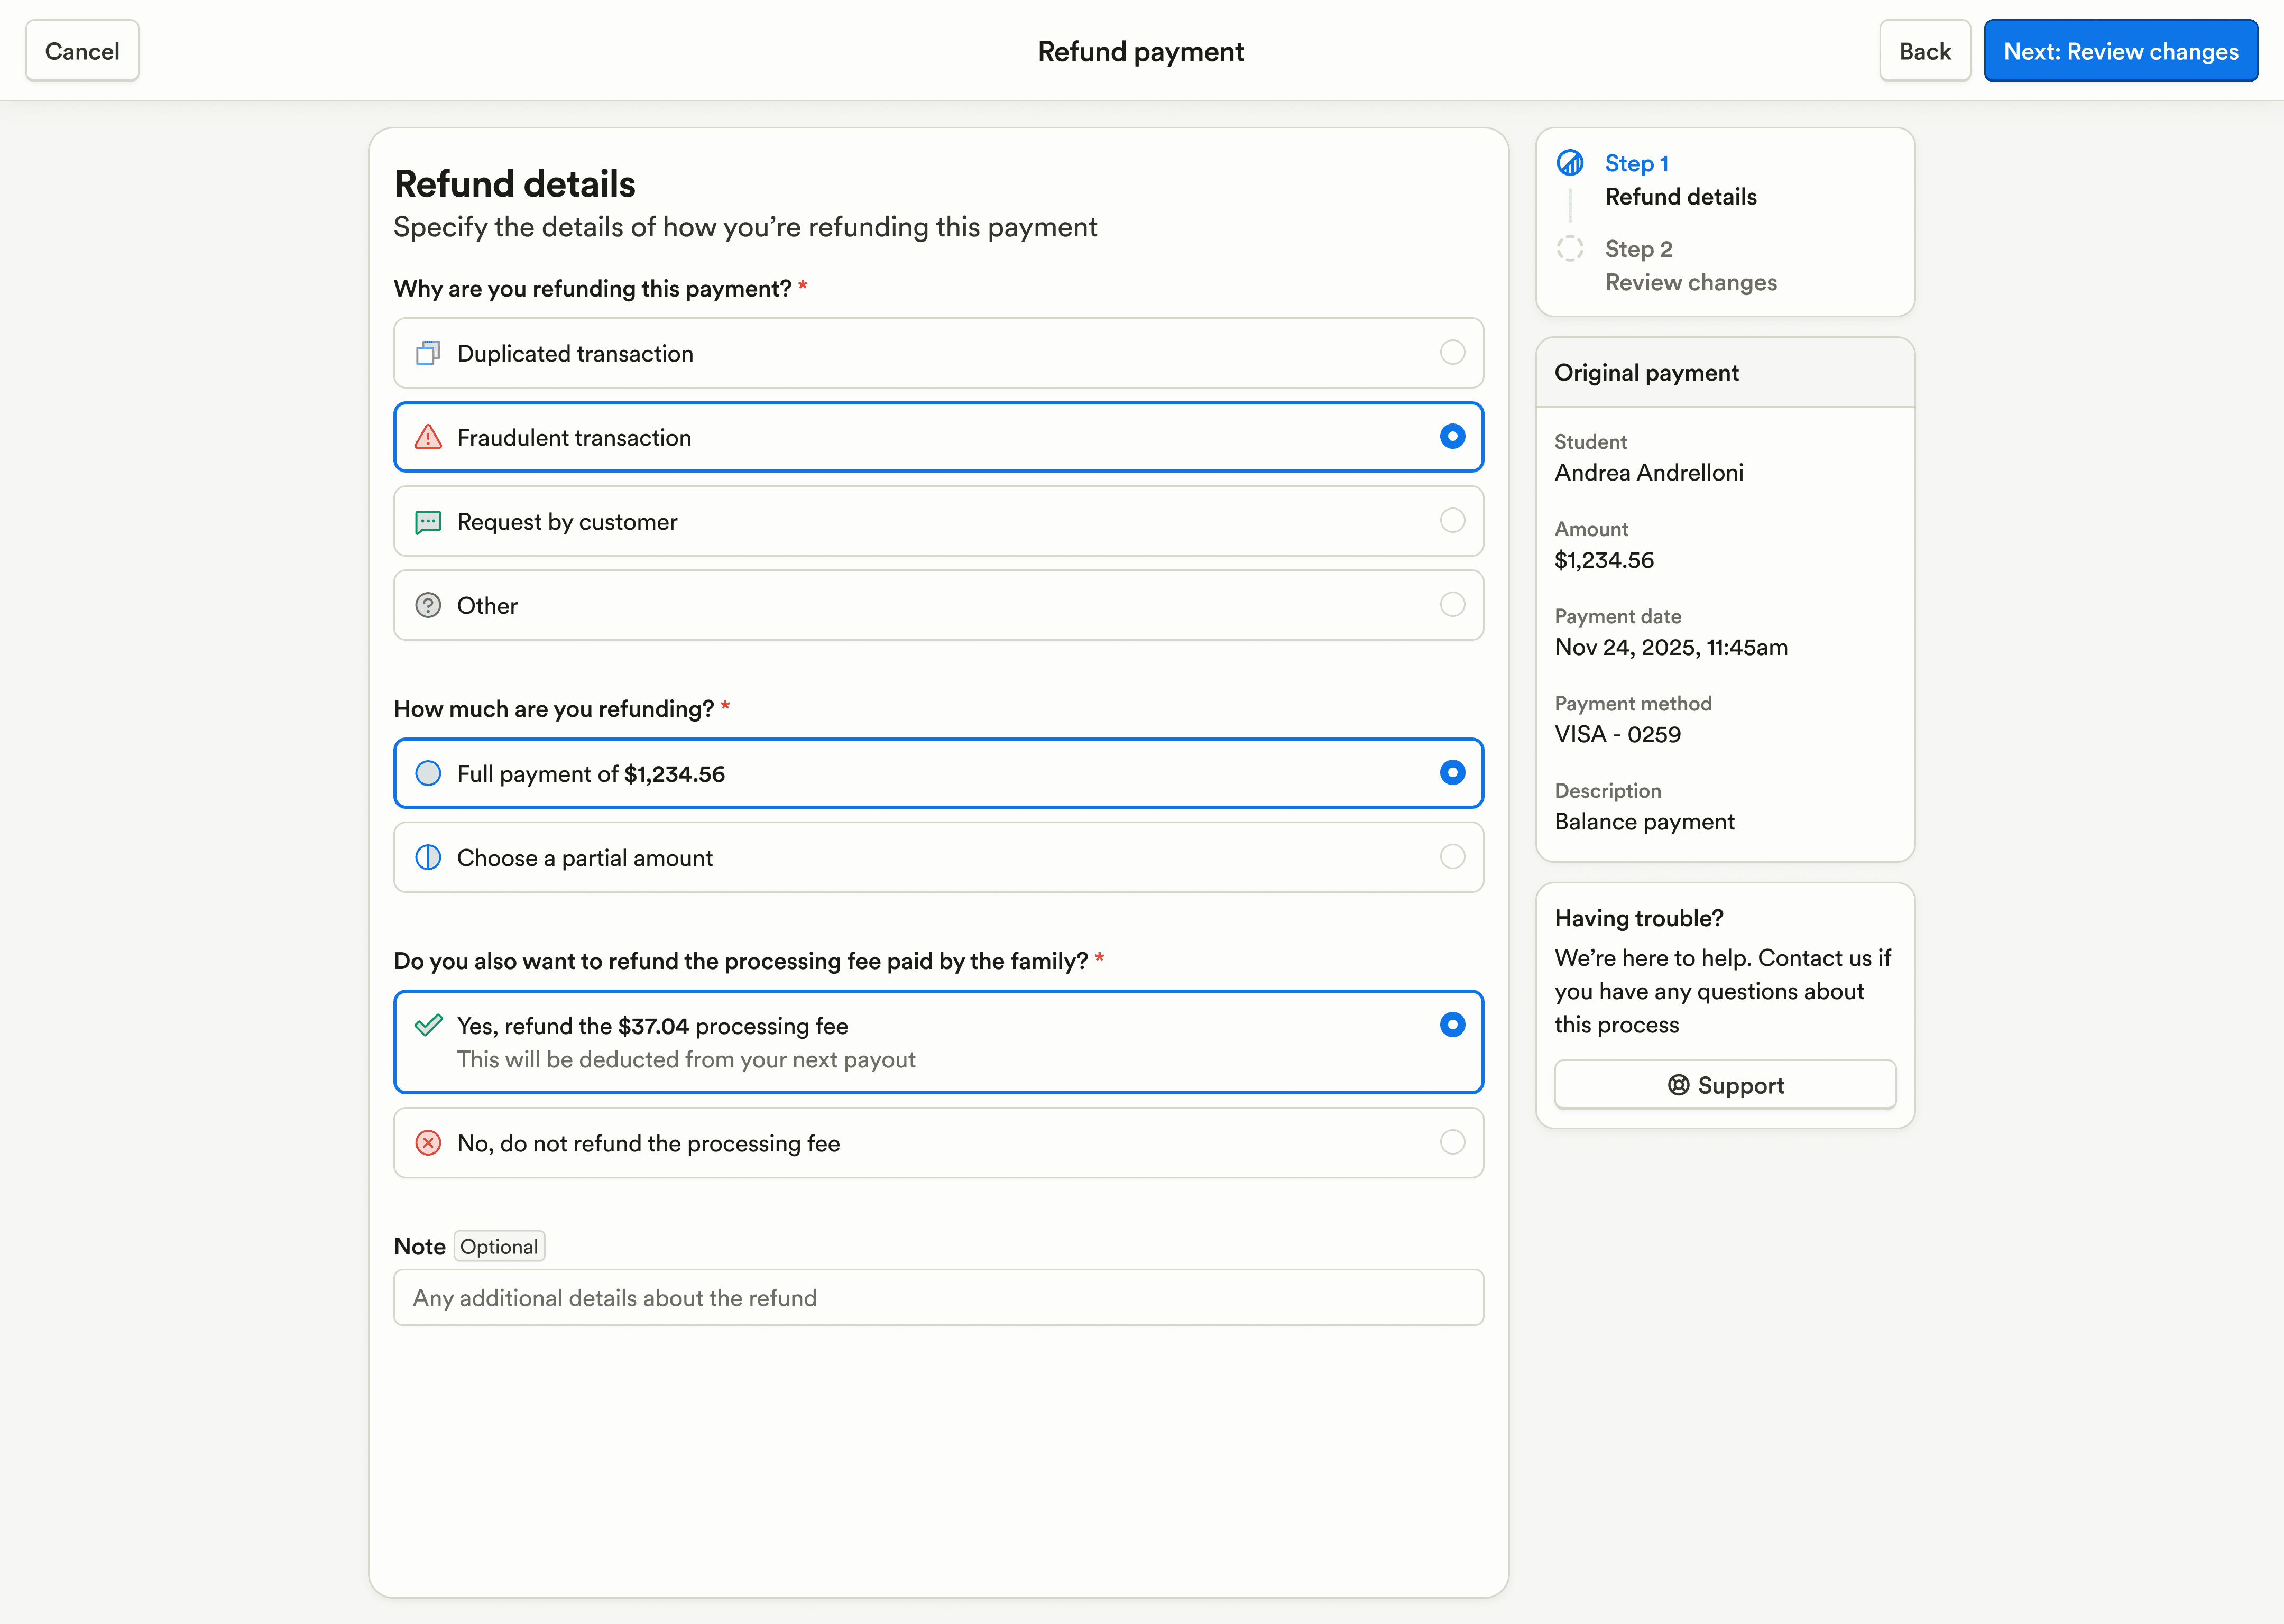The height and width of the screenshot is (1624, 2284).
Task: Go to Step 2 Review changes
Action: pos(1690,266)
